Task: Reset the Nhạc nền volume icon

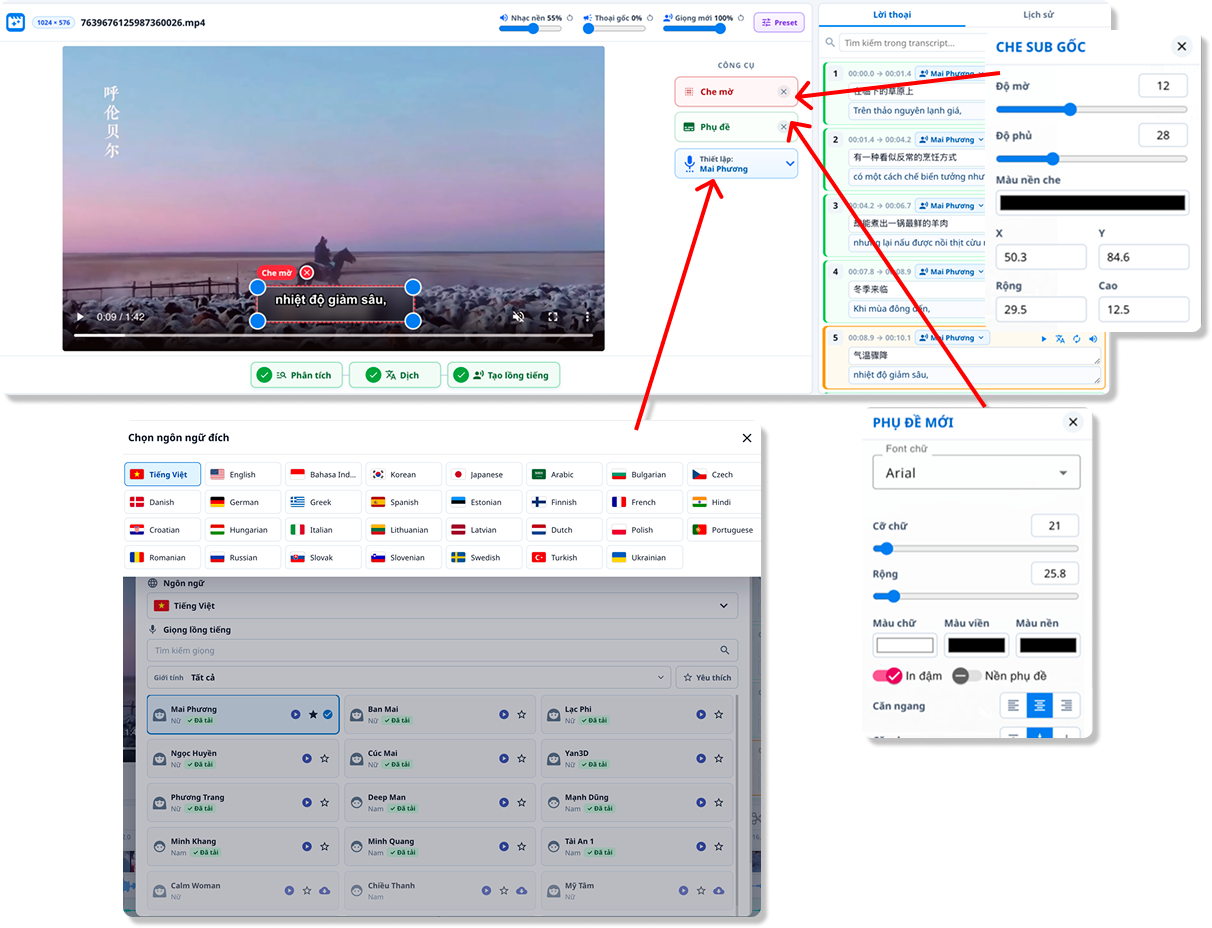Action: point(569,17)
